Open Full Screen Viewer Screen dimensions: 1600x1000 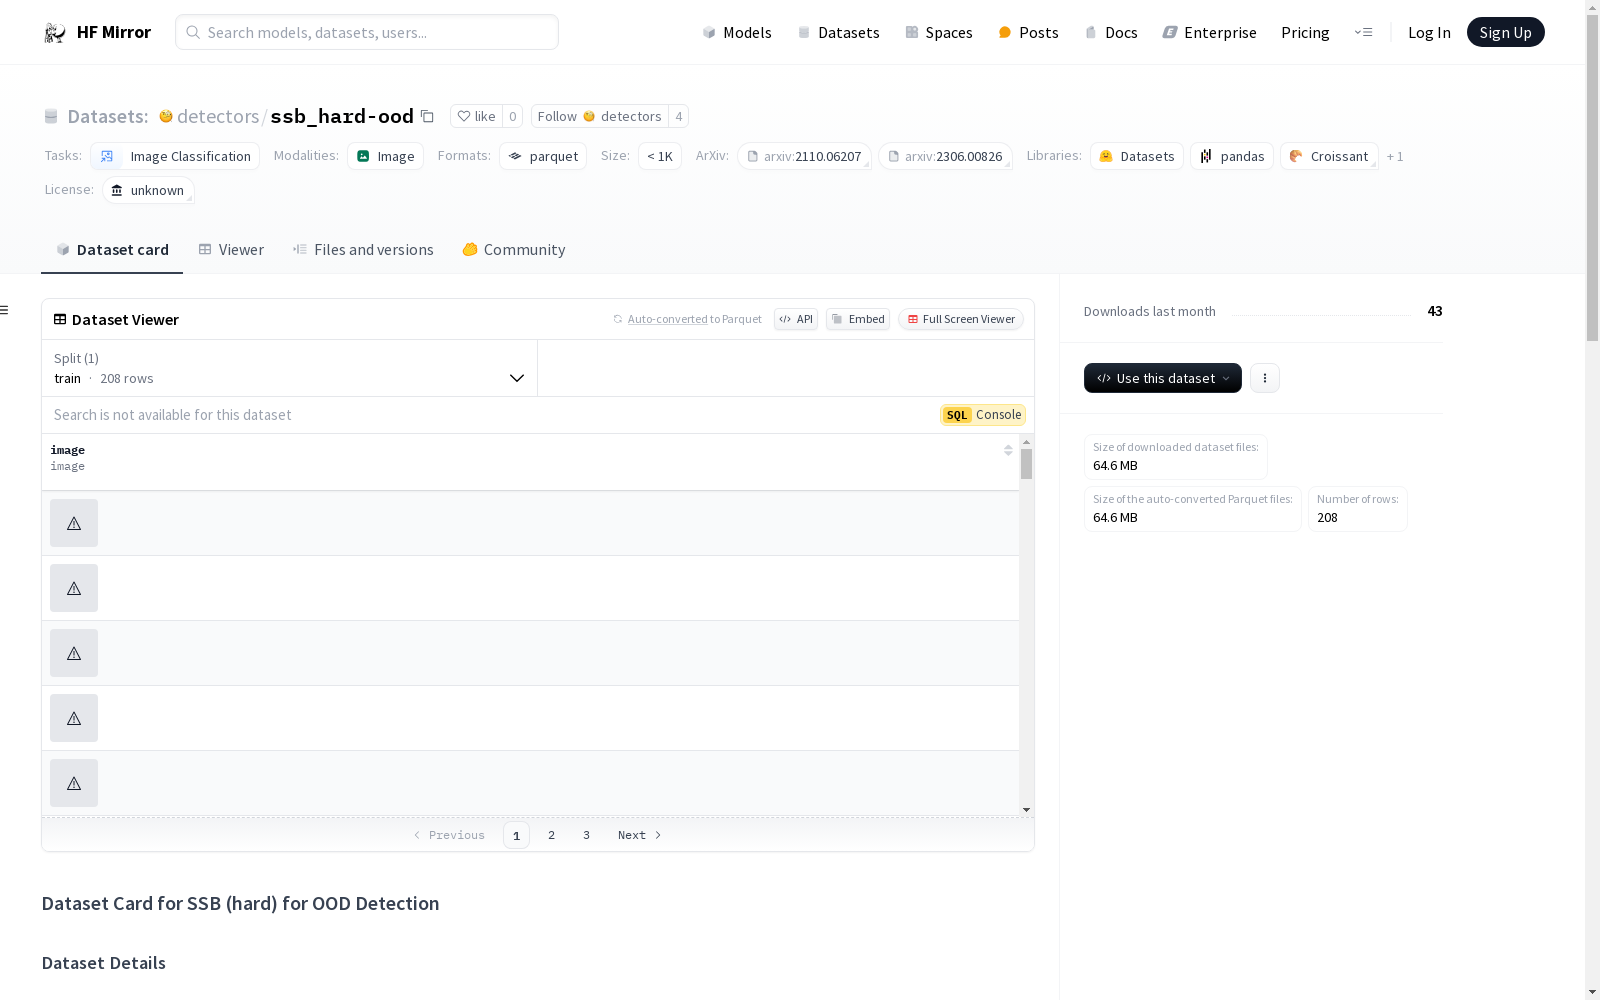click(960, 319)
